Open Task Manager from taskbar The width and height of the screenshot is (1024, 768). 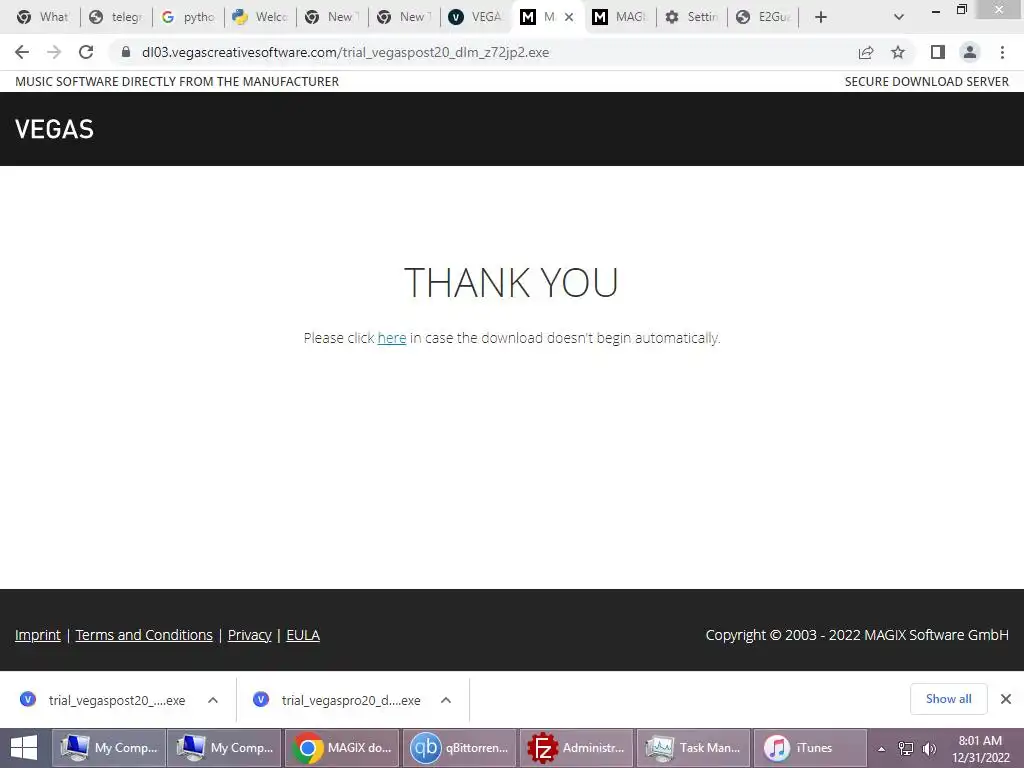click(693, 748)
